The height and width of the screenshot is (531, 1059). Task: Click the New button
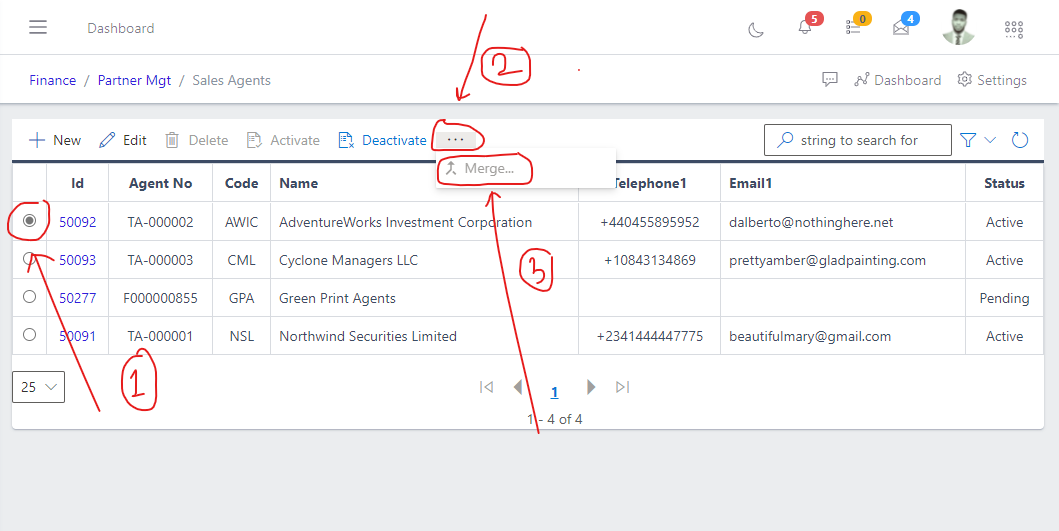pyautogui.click(x=55, y=140)
